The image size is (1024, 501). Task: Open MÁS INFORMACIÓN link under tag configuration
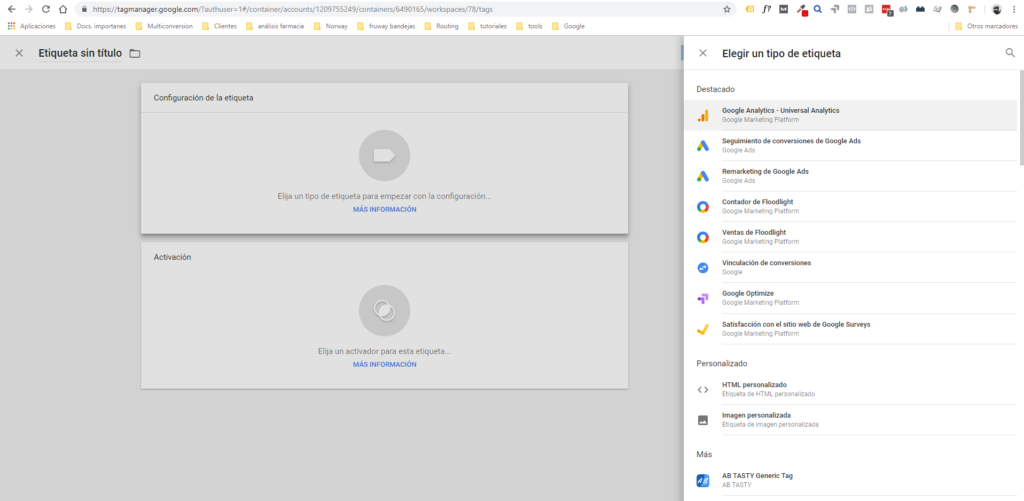385,210
